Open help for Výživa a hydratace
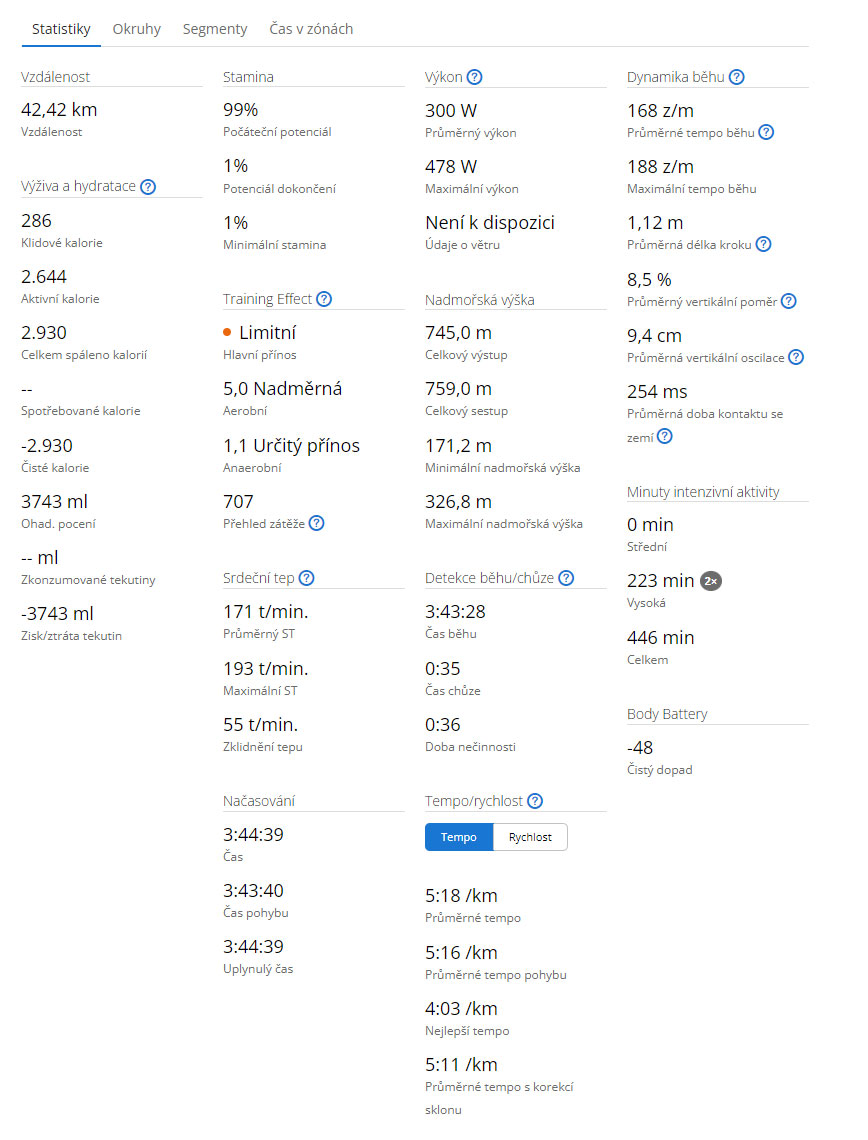The height and width of the screenshot is (1140, 868). click(148, 186)
